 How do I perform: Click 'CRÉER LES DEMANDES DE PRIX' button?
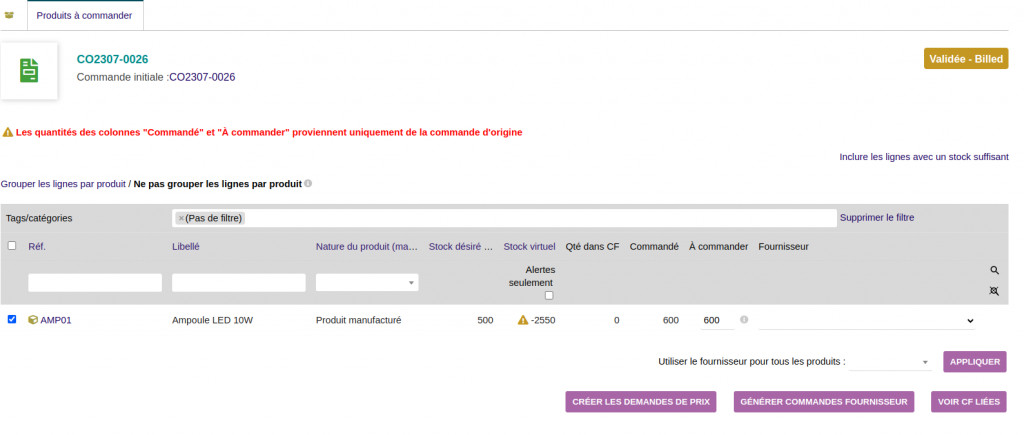(x=641, y=402)
